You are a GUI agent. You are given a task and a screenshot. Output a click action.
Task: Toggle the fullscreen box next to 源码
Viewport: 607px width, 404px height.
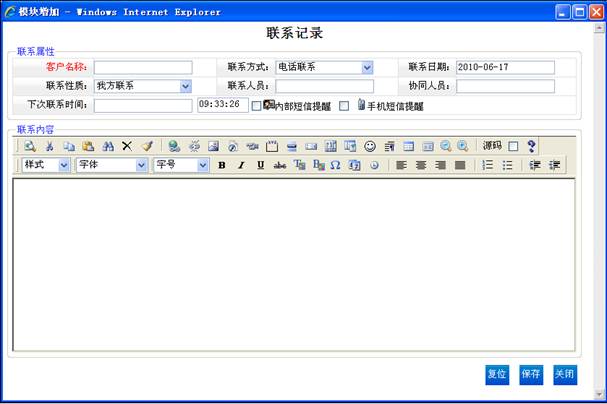click(x=513, y=146)
